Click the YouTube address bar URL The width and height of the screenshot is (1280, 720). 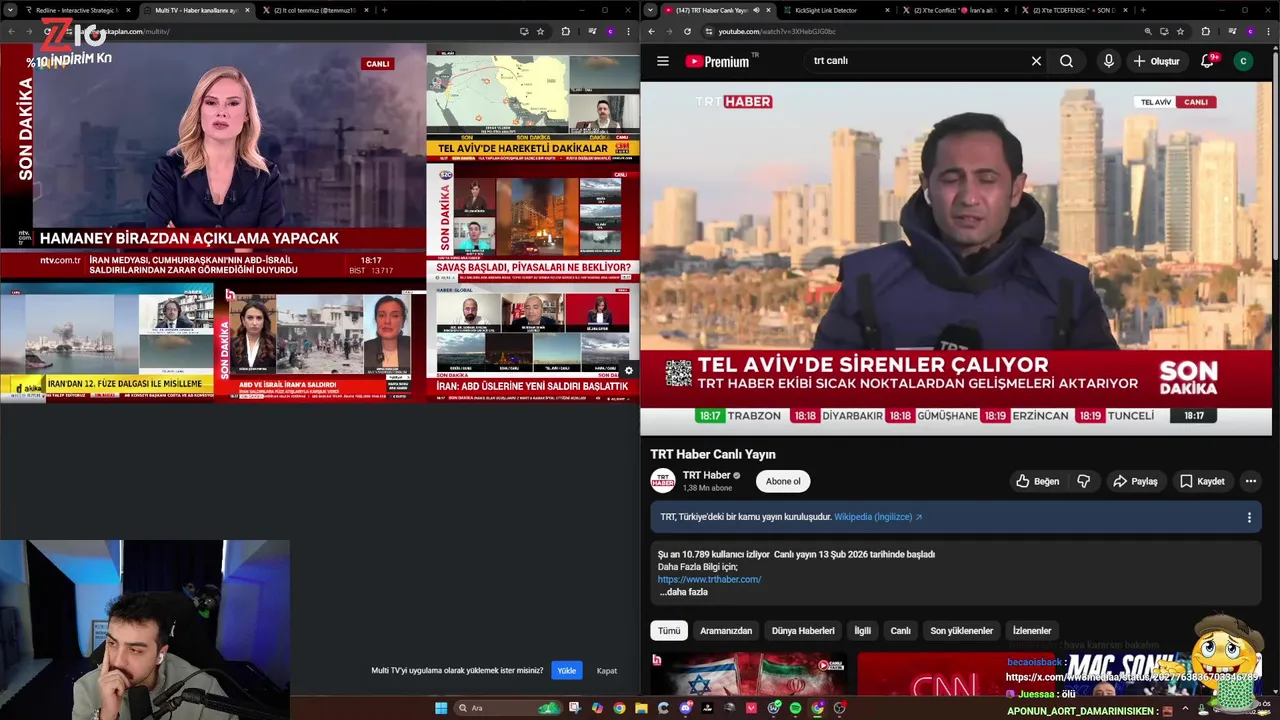[776, 31]
